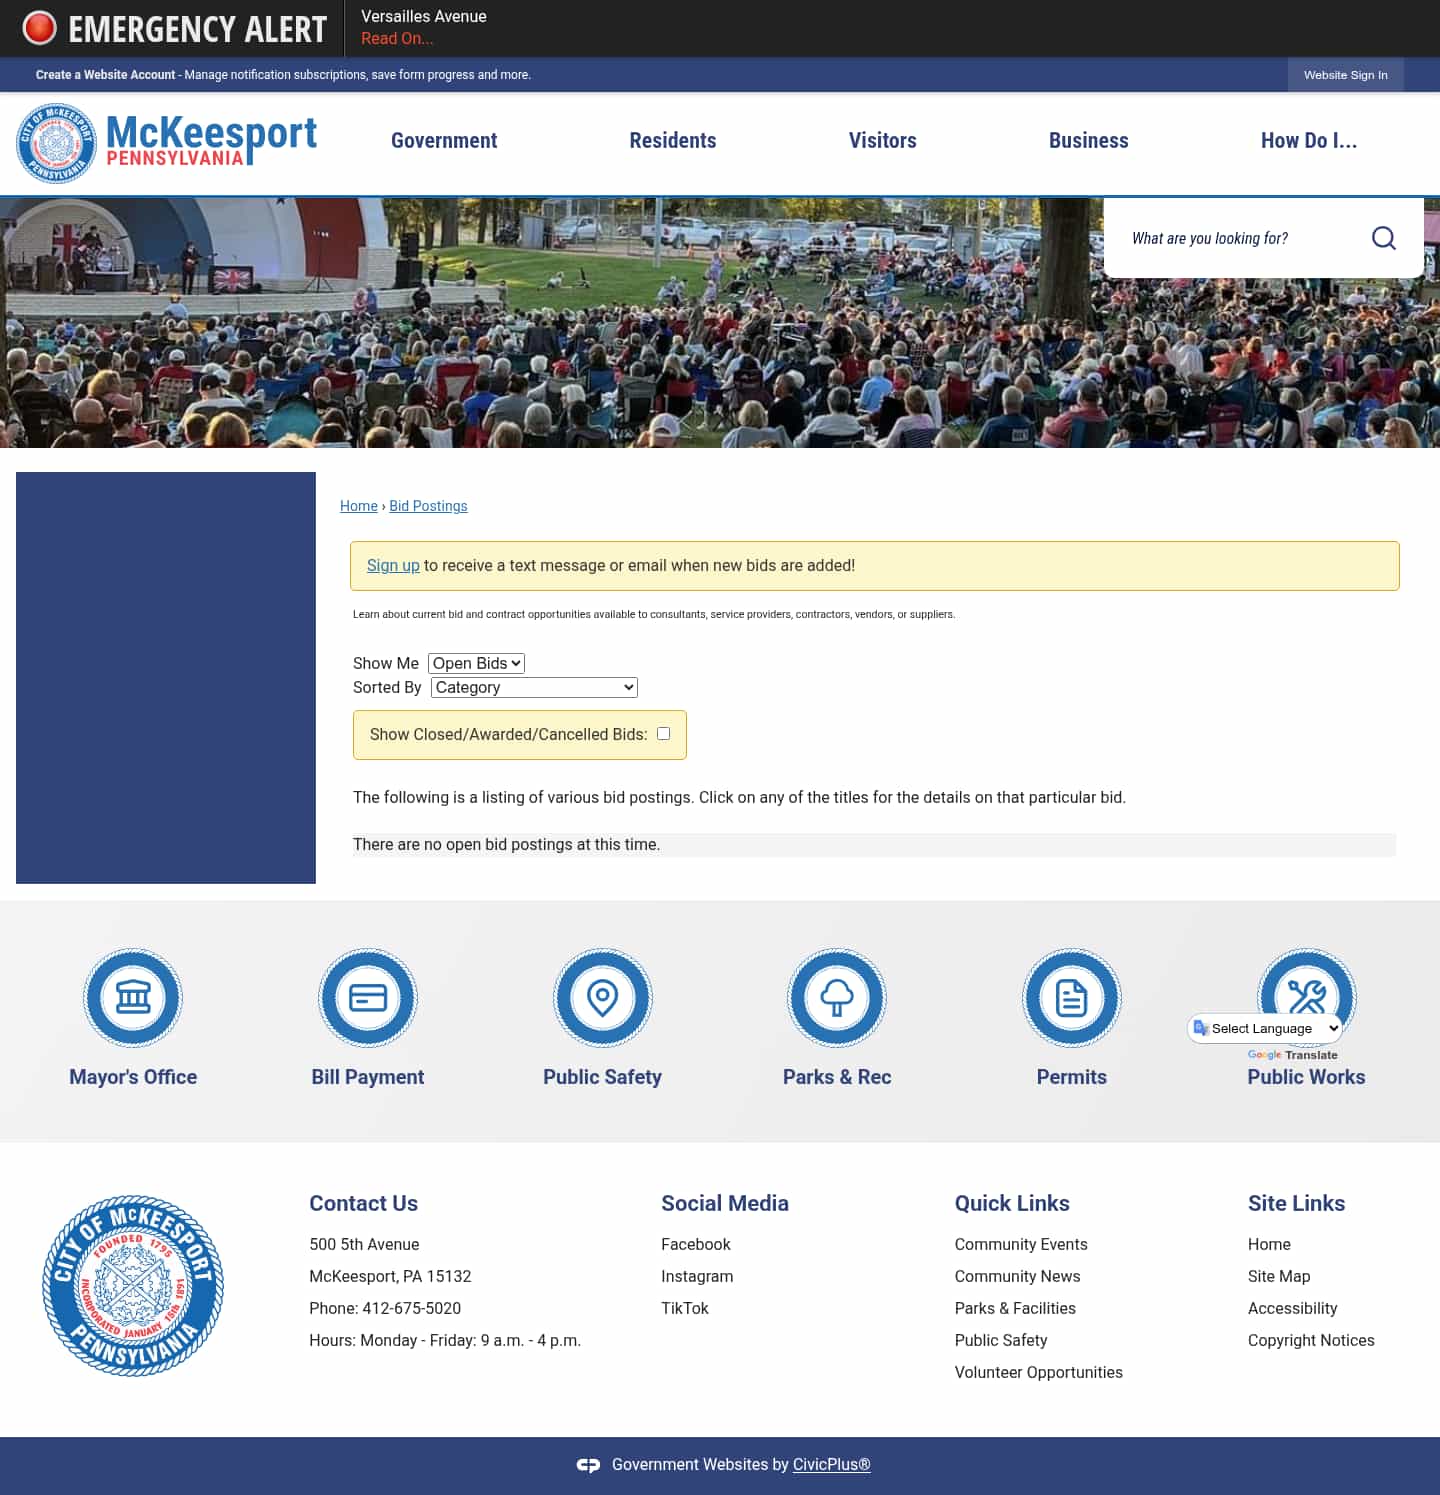Enable Show Closed/Awarded/Cancelled Bids
The image size is (1440, 1495).
click(x=664, y=734)
